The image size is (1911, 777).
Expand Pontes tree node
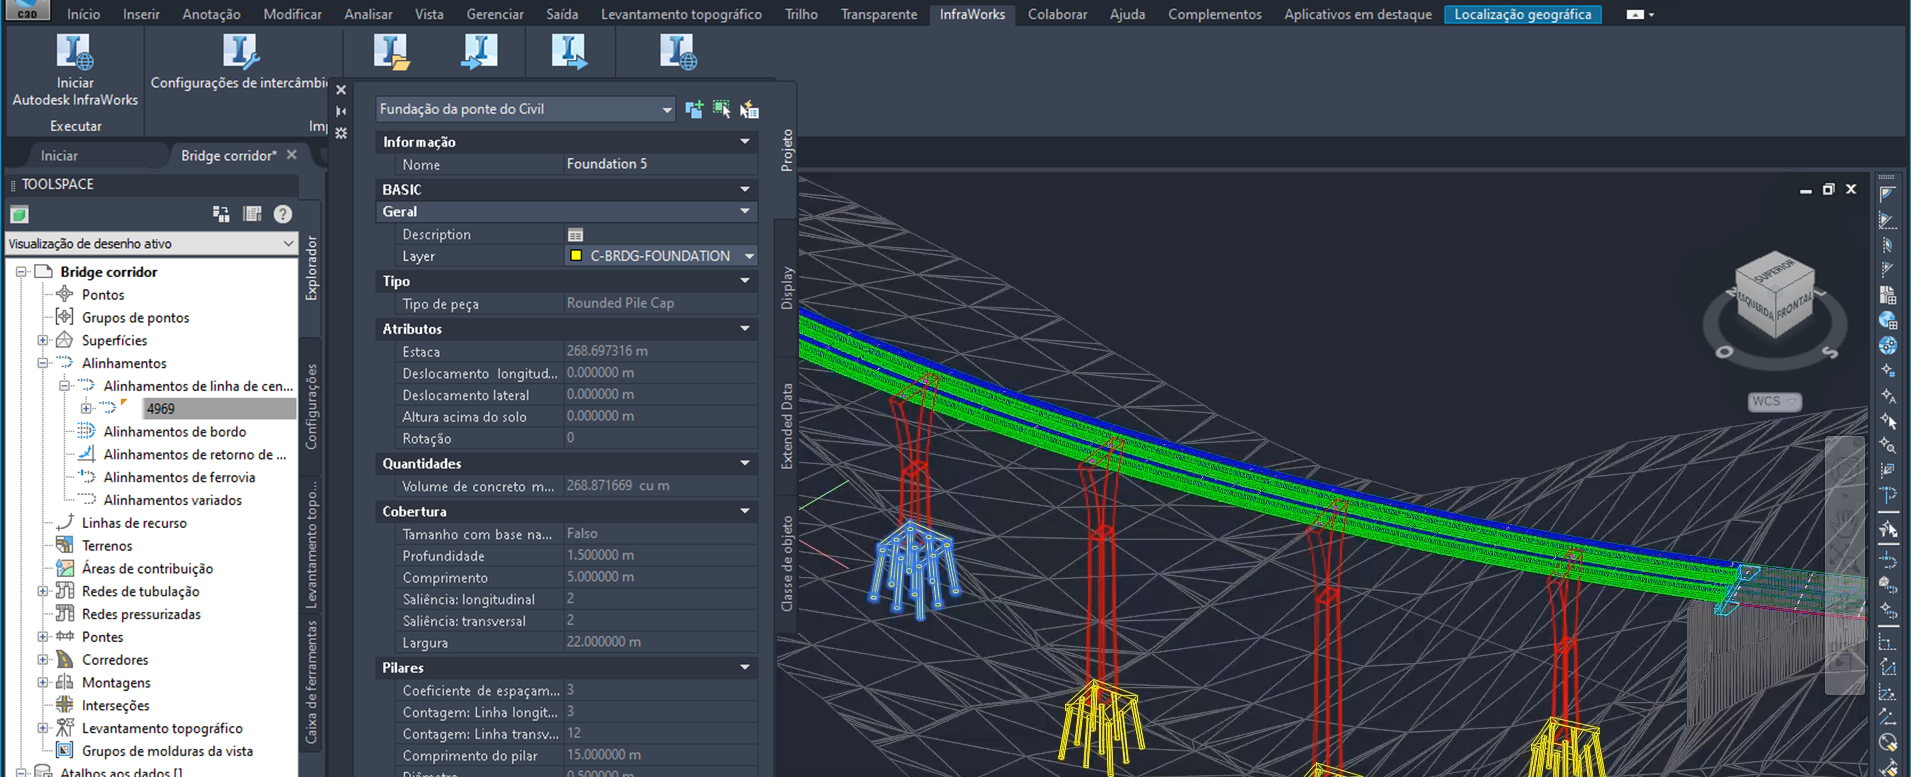click(x=43, y=637)
